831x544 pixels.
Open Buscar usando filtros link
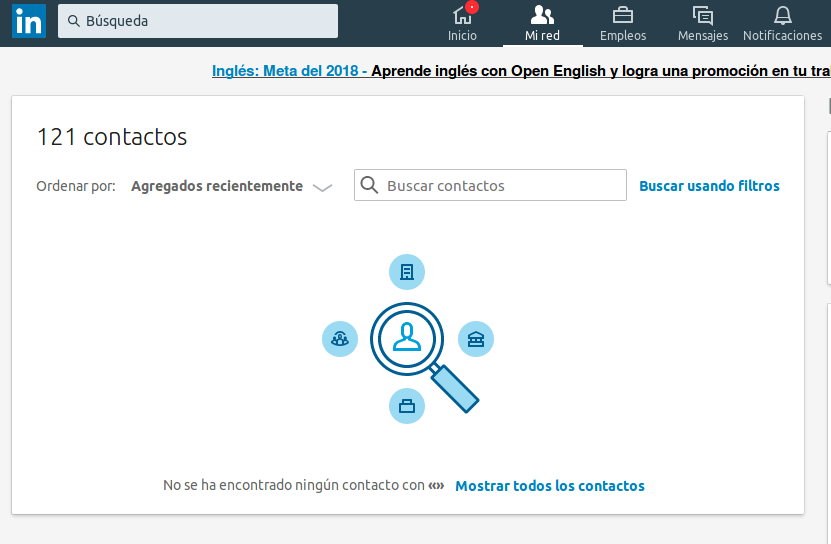click(709, 186)
